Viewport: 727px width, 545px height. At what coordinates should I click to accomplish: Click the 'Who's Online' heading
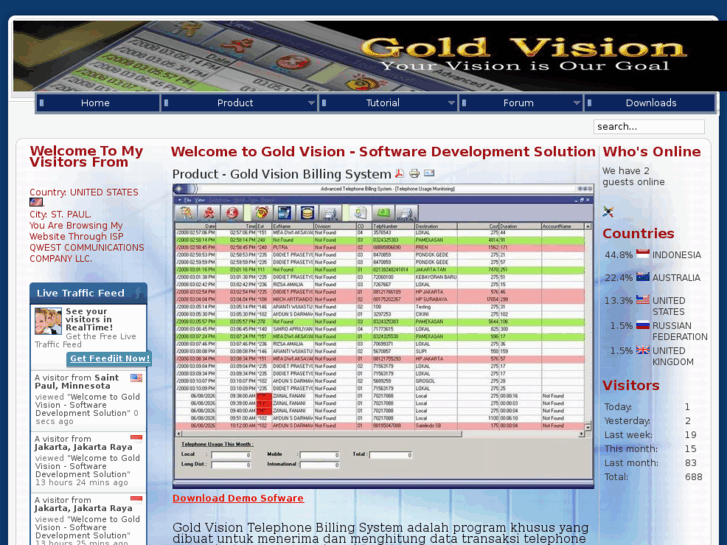[651, 152]
